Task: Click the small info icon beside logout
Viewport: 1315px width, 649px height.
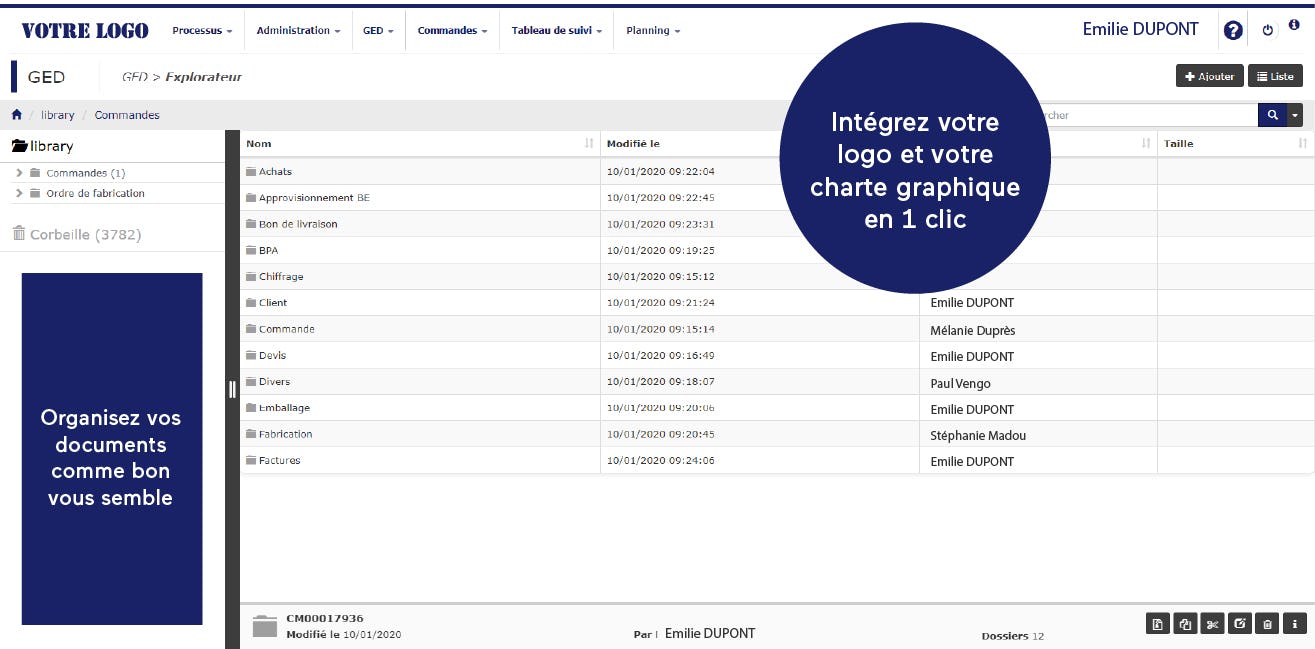Action: (1295, 25)
